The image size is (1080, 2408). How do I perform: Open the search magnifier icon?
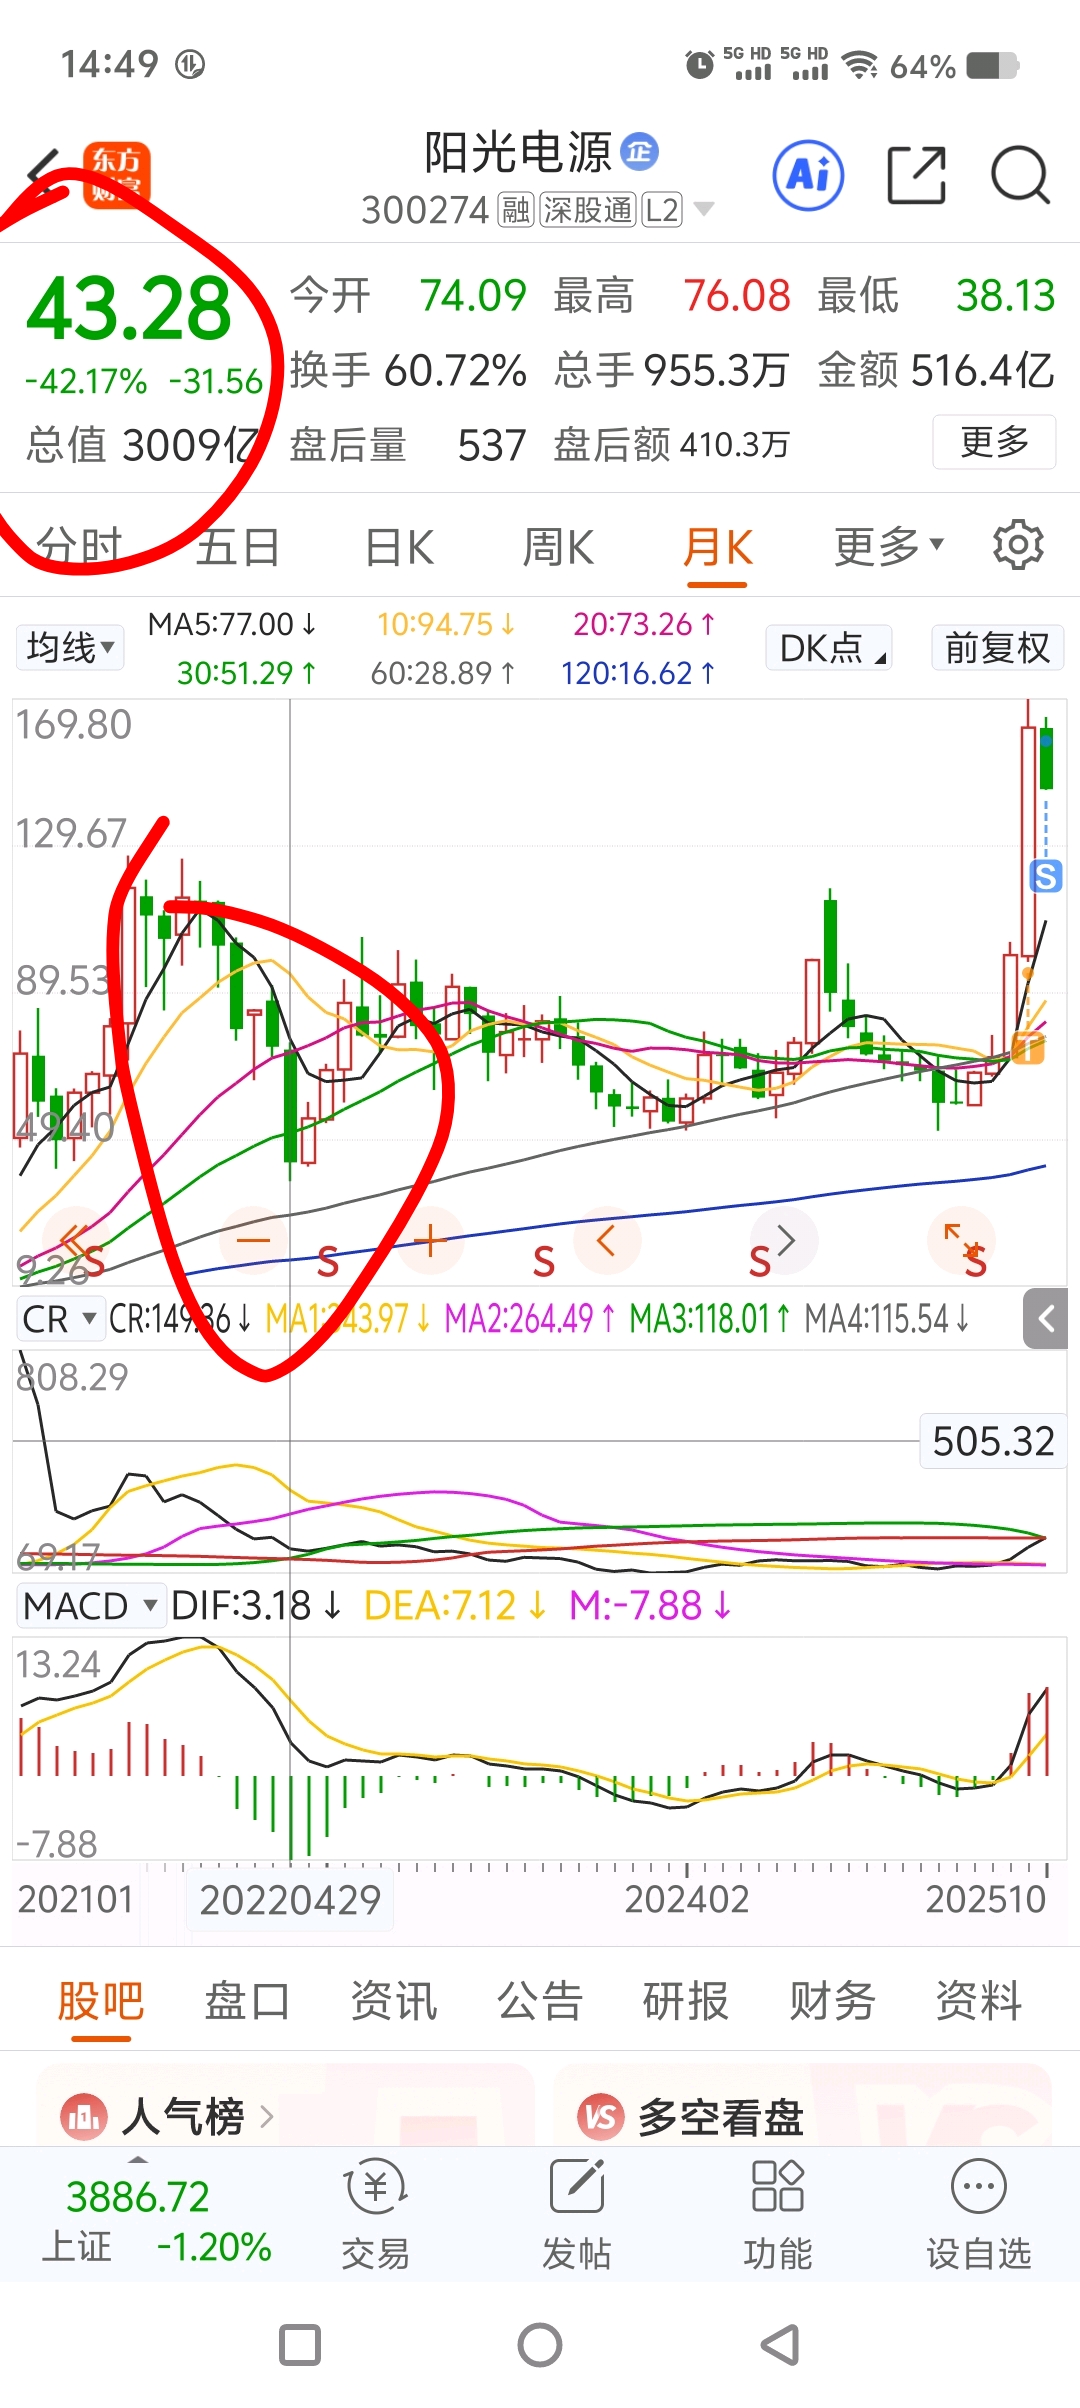point(1020,175)
